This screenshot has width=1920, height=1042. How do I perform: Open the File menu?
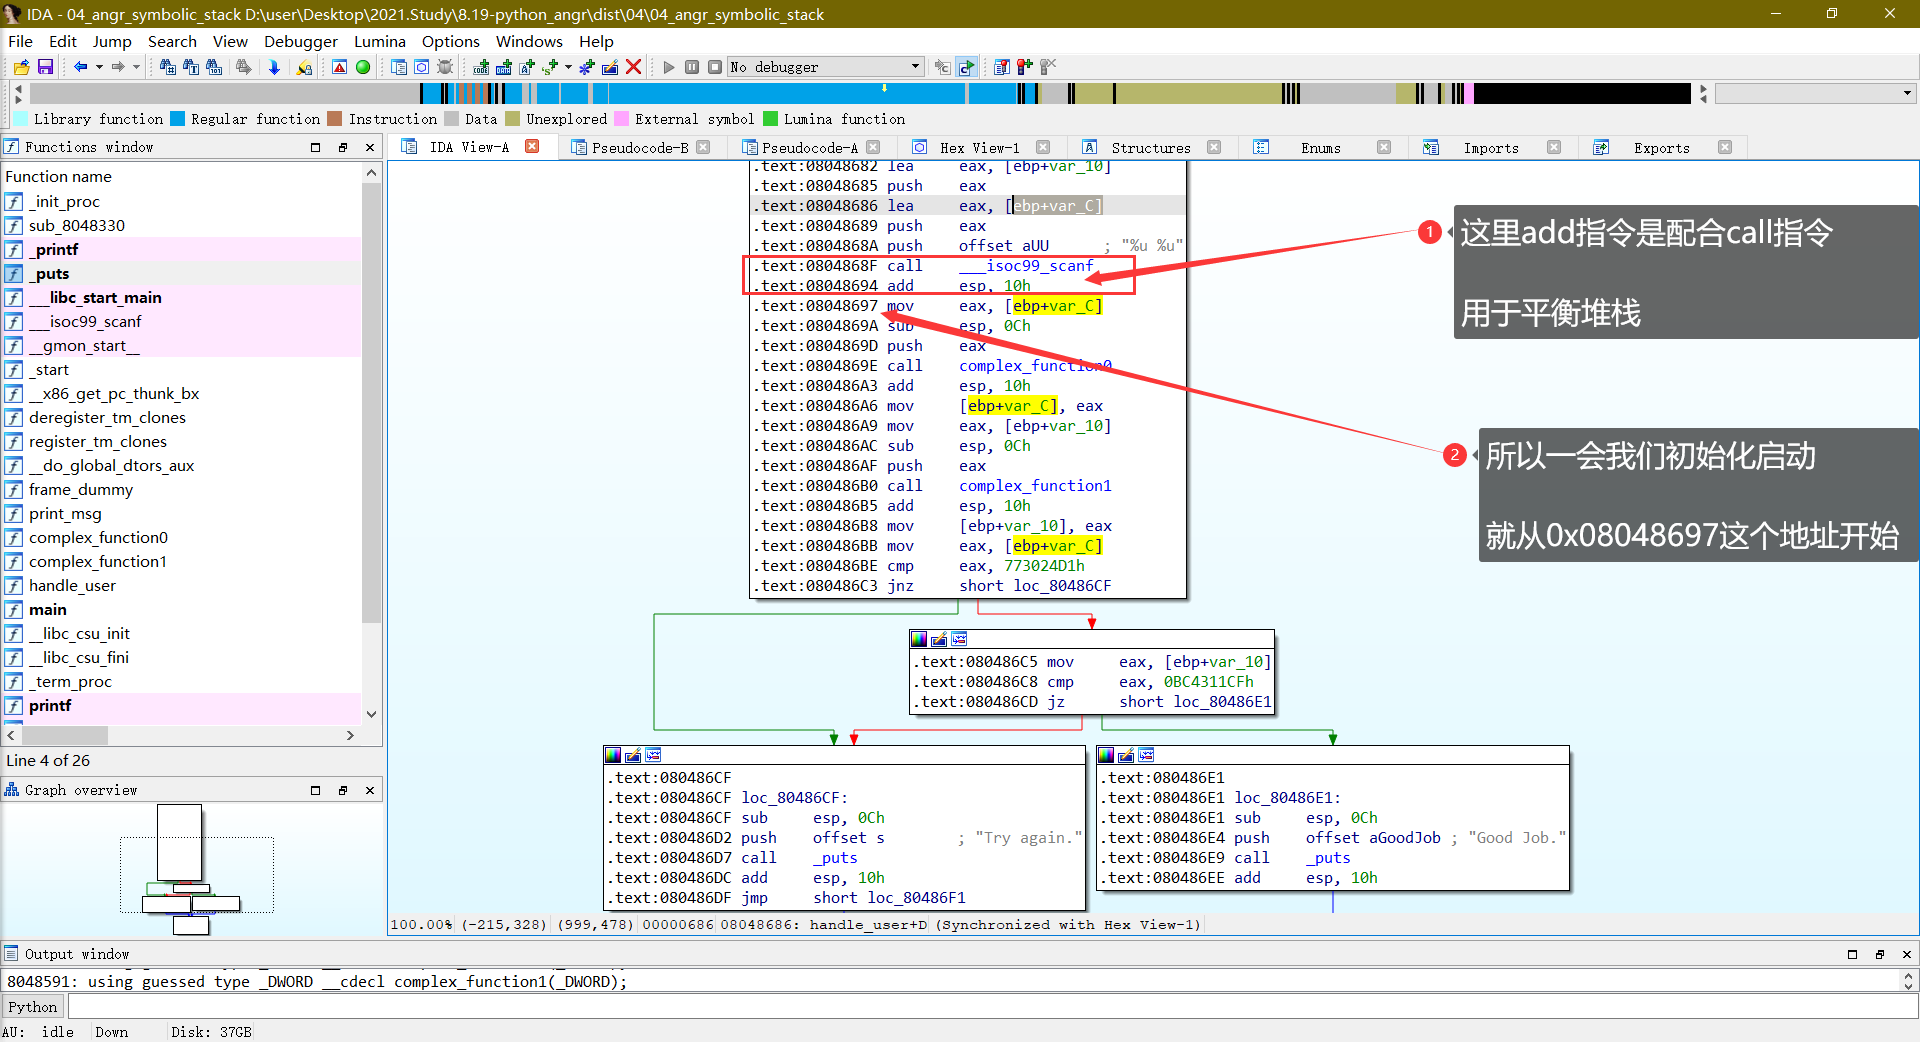click(20, 41)
